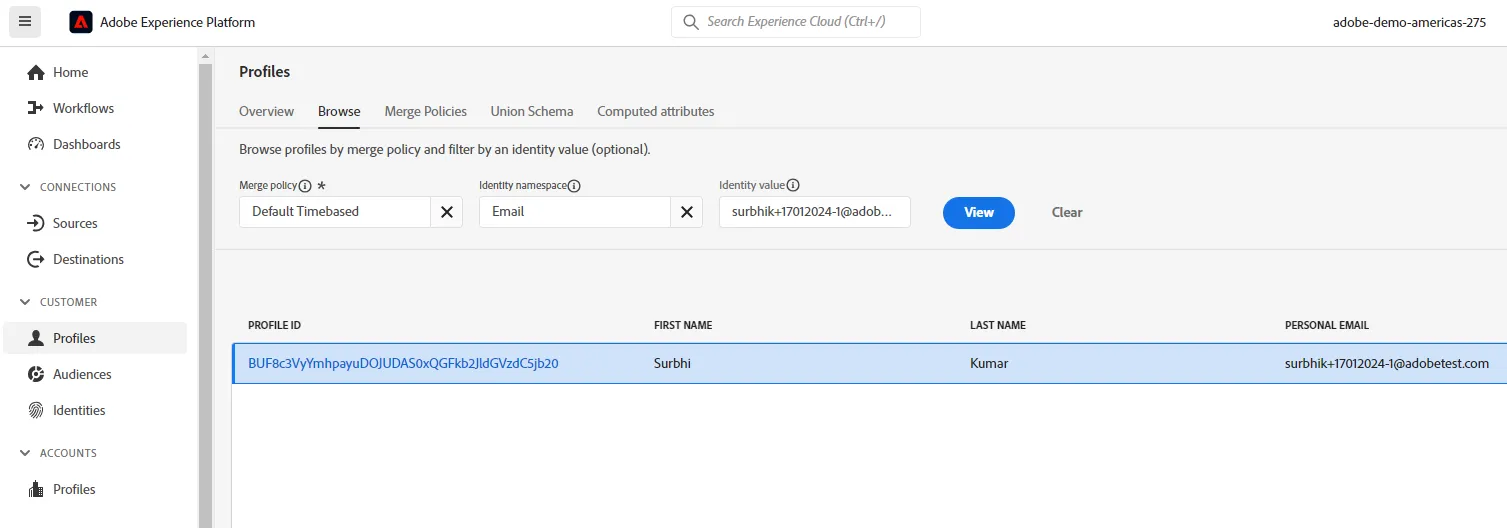Open the Merge policy combo box
This screenshot has width=1507, height=528.
coord(335,212)
